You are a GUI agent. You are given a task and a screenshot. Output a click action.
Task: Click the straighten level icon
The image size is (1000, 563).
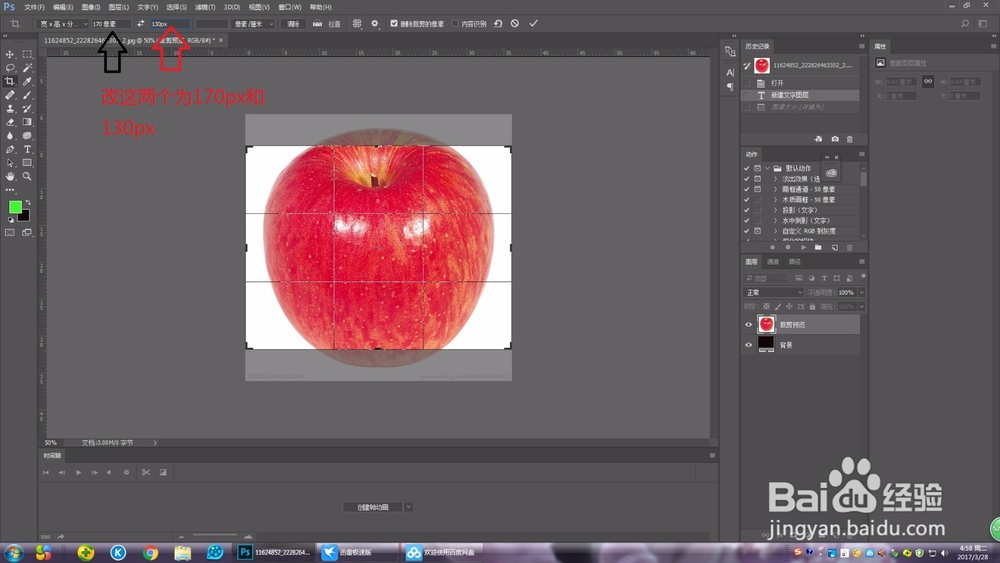(x=317, y=24)
